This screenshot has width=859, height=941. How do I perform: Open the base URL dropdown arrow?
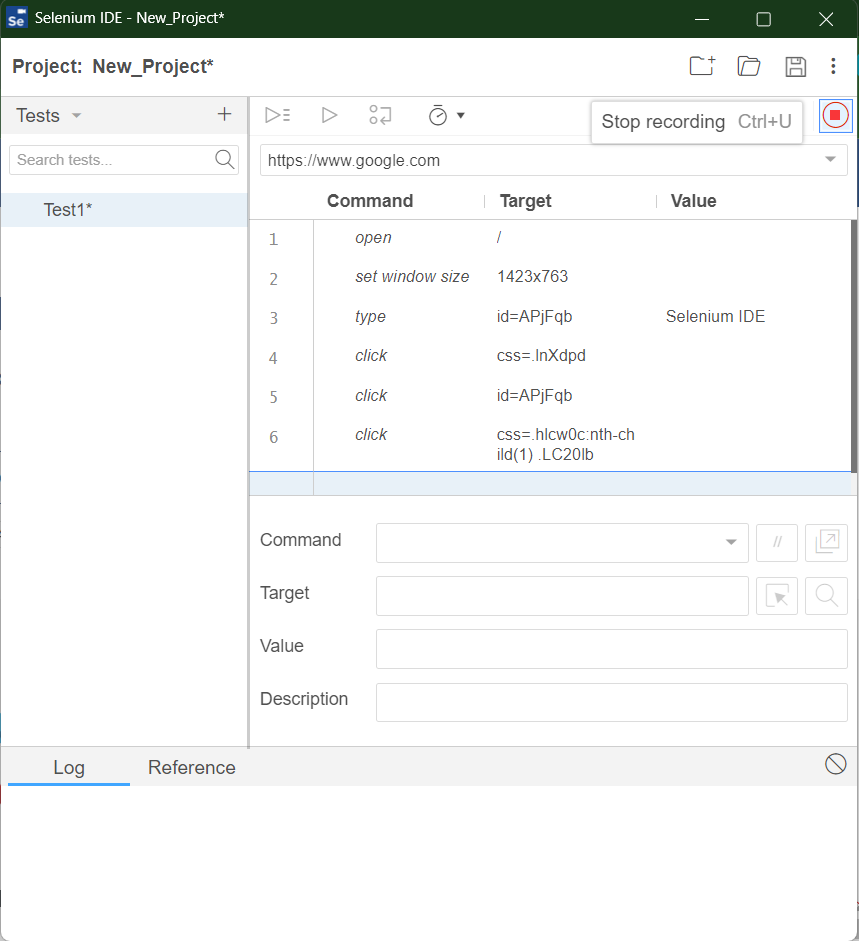pos(830,160)
